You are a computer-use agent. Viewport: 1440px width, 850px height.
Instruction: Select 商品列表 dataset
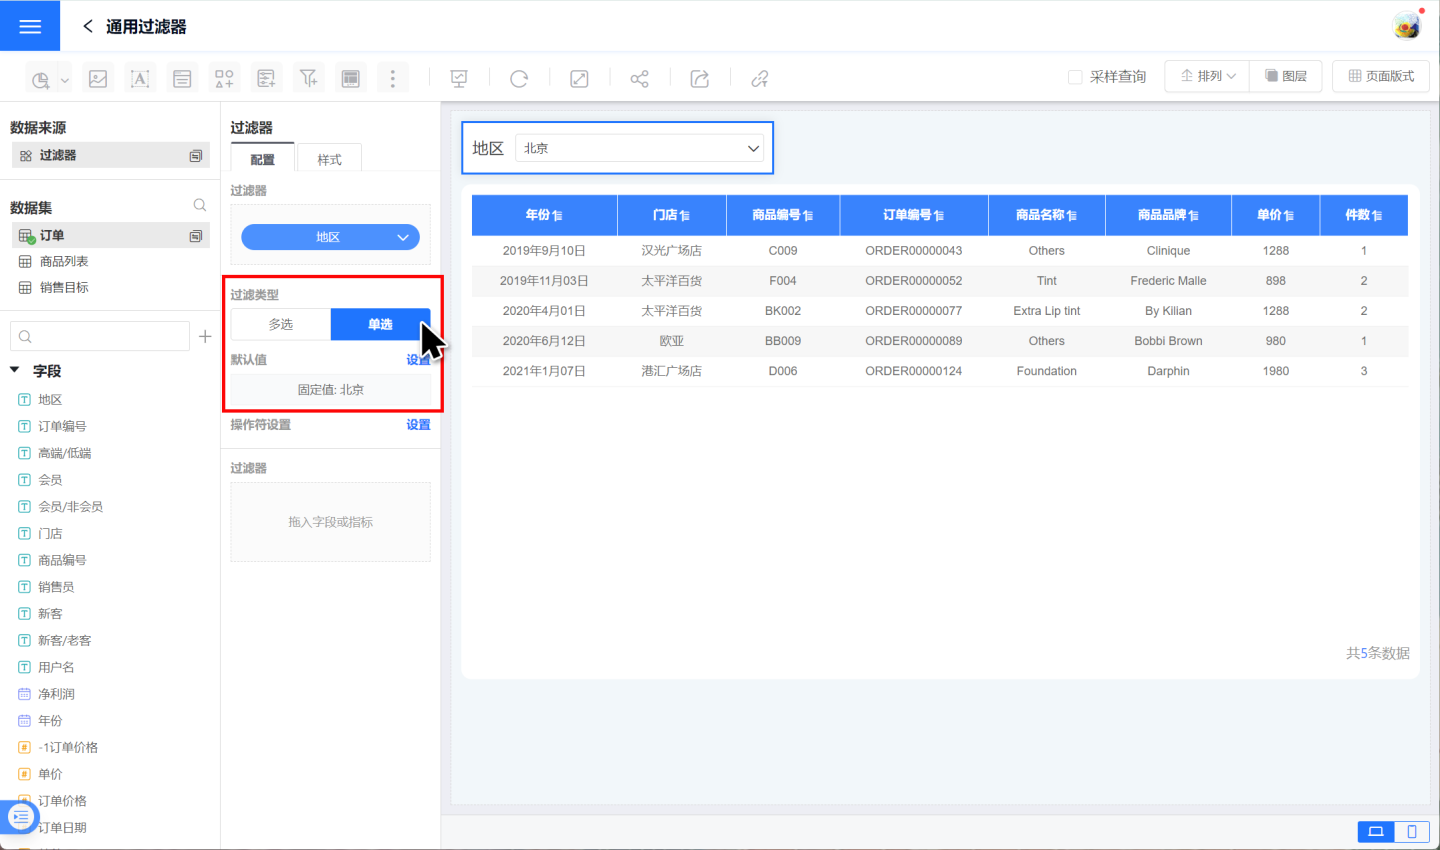coord(63,261)
